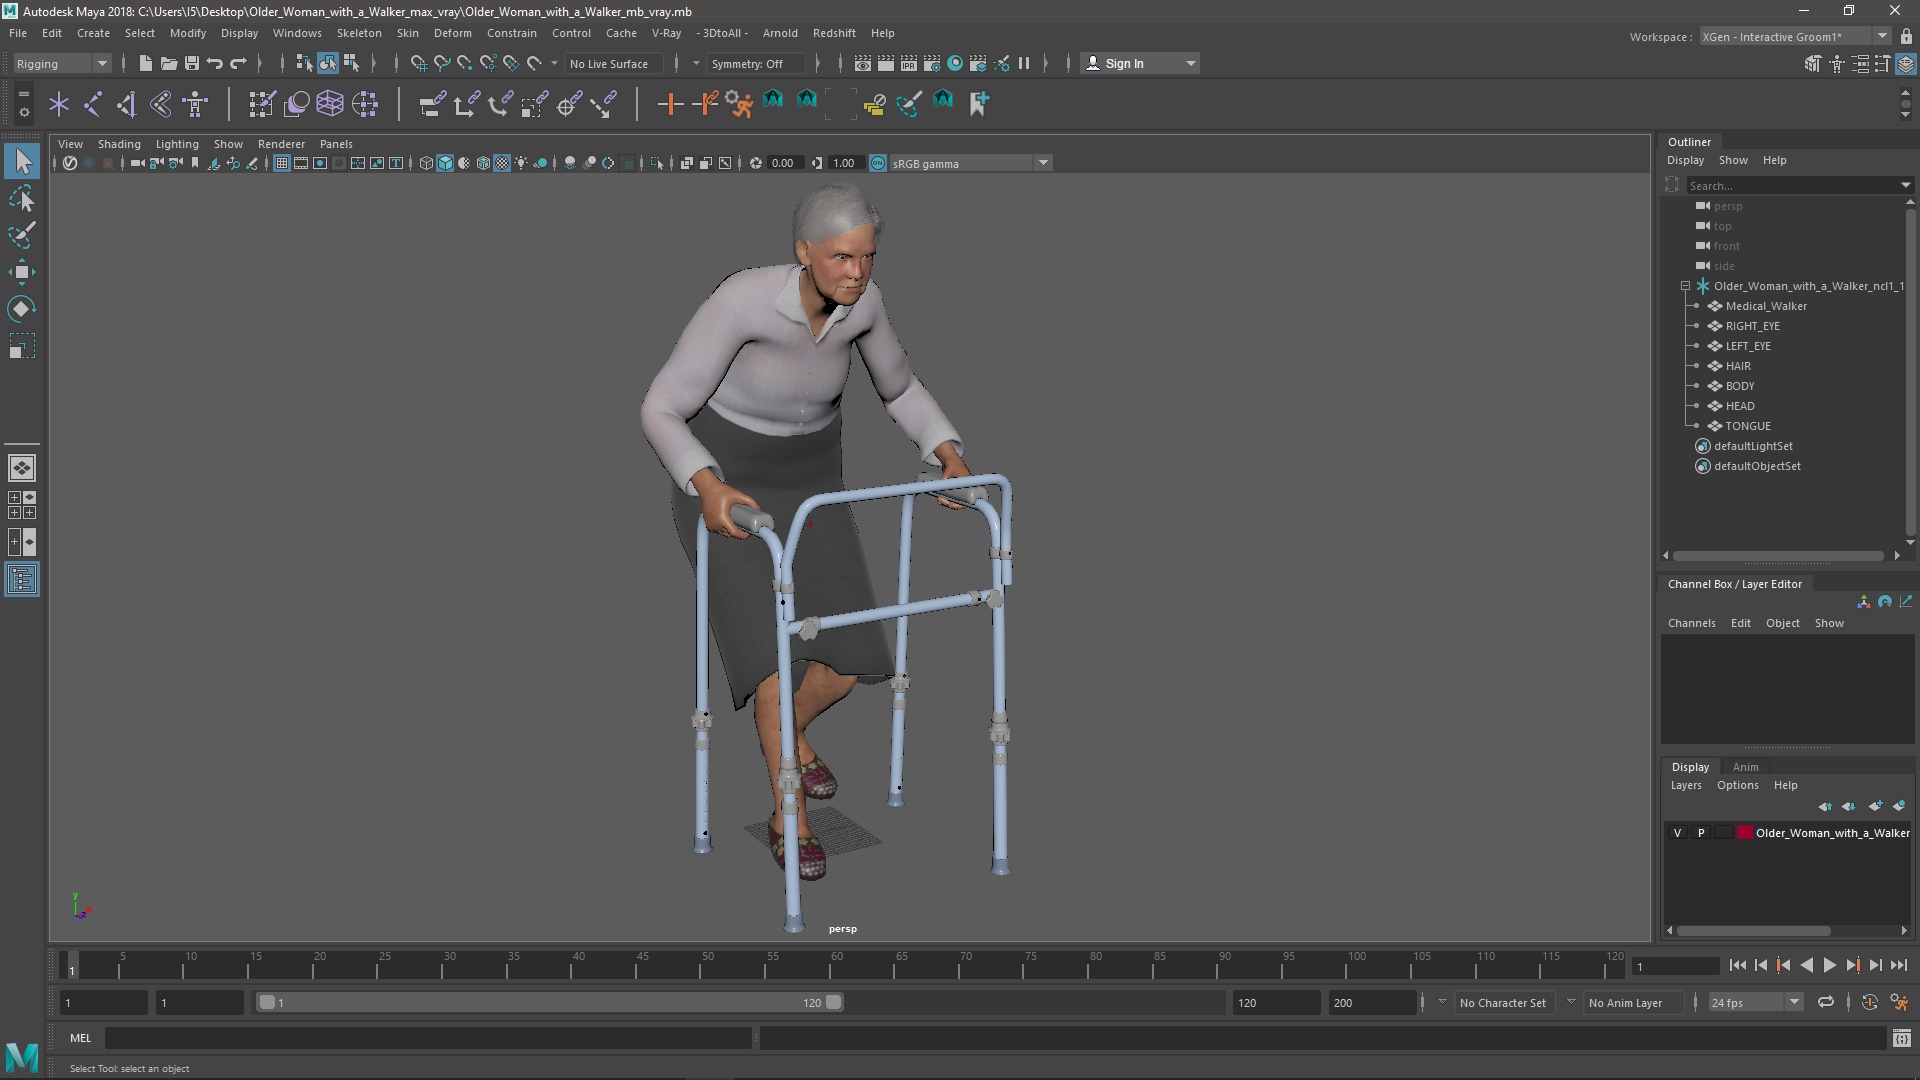Open the Channels menu in Channel Box
The width and height of the screenshot is (1920, 1080).
tap(1691, 623)
